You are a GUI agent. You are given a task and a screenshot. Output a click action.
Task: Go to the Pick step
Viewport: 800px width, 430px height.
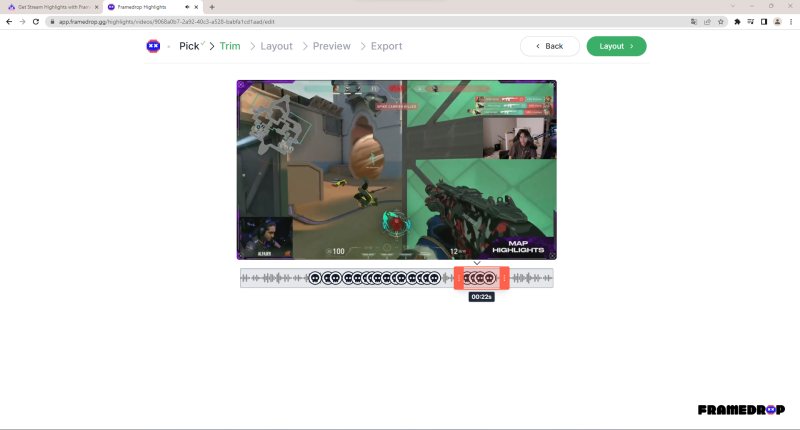point(189,46)
